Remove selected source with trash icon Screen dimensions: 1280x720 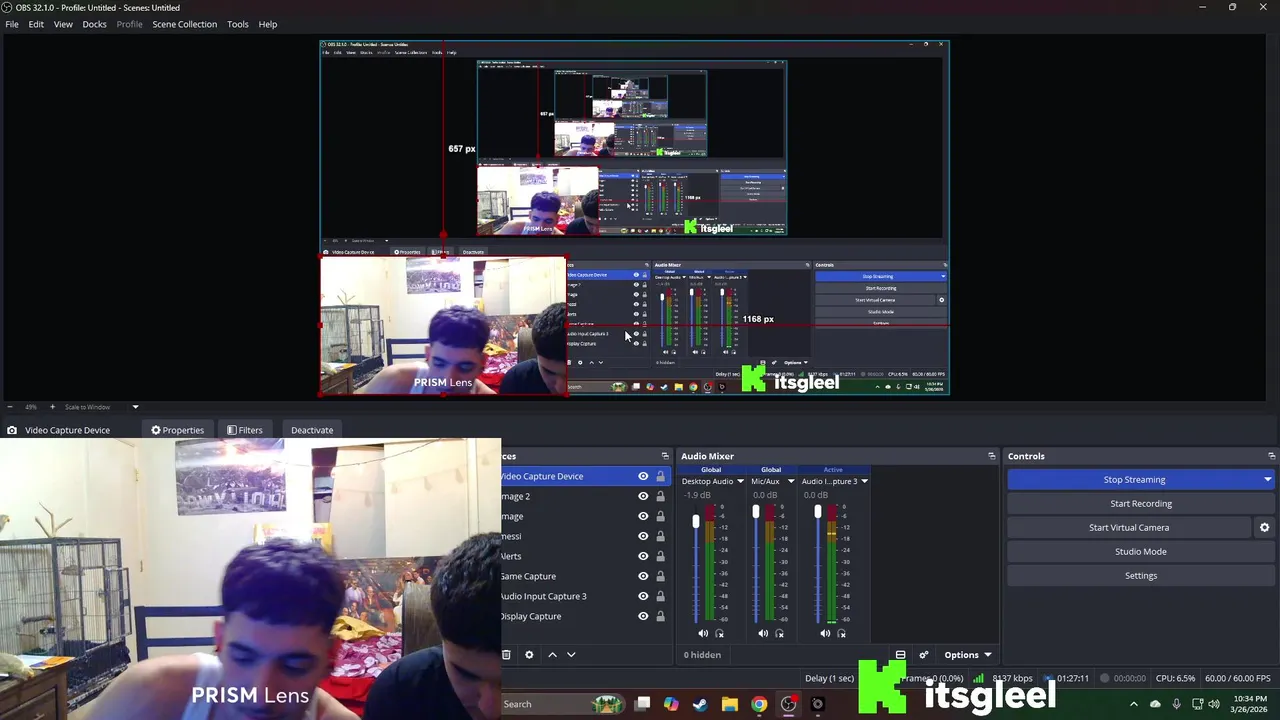point(506,655)
